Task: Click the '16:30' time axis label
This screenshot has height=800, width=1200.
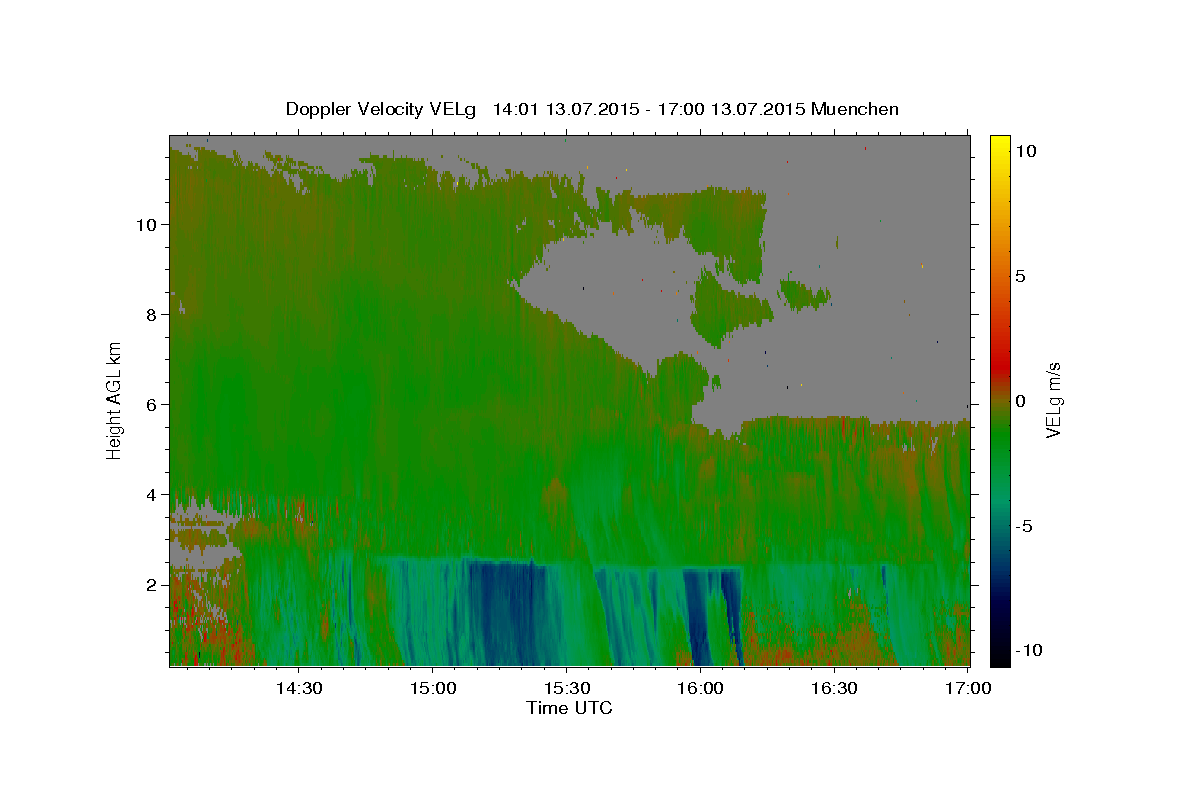Action: point(834,689)
